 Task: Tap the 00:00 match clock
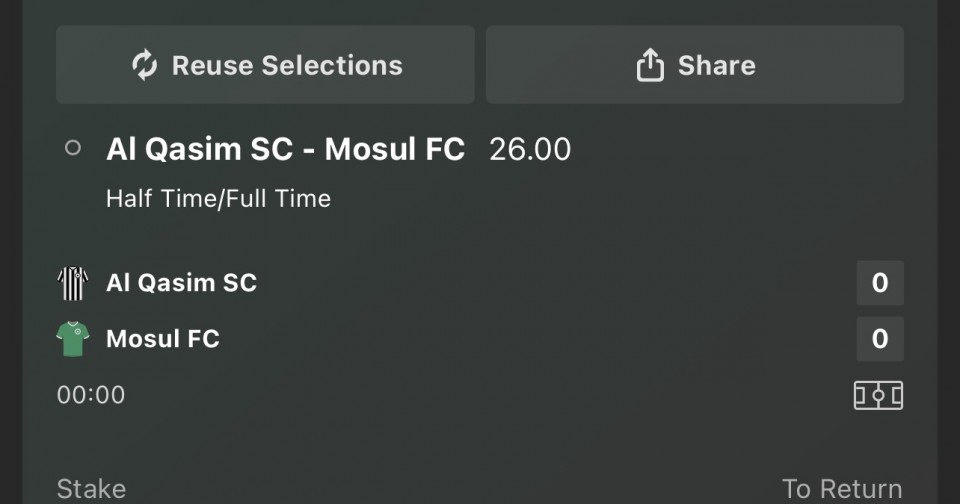[91, 395]
